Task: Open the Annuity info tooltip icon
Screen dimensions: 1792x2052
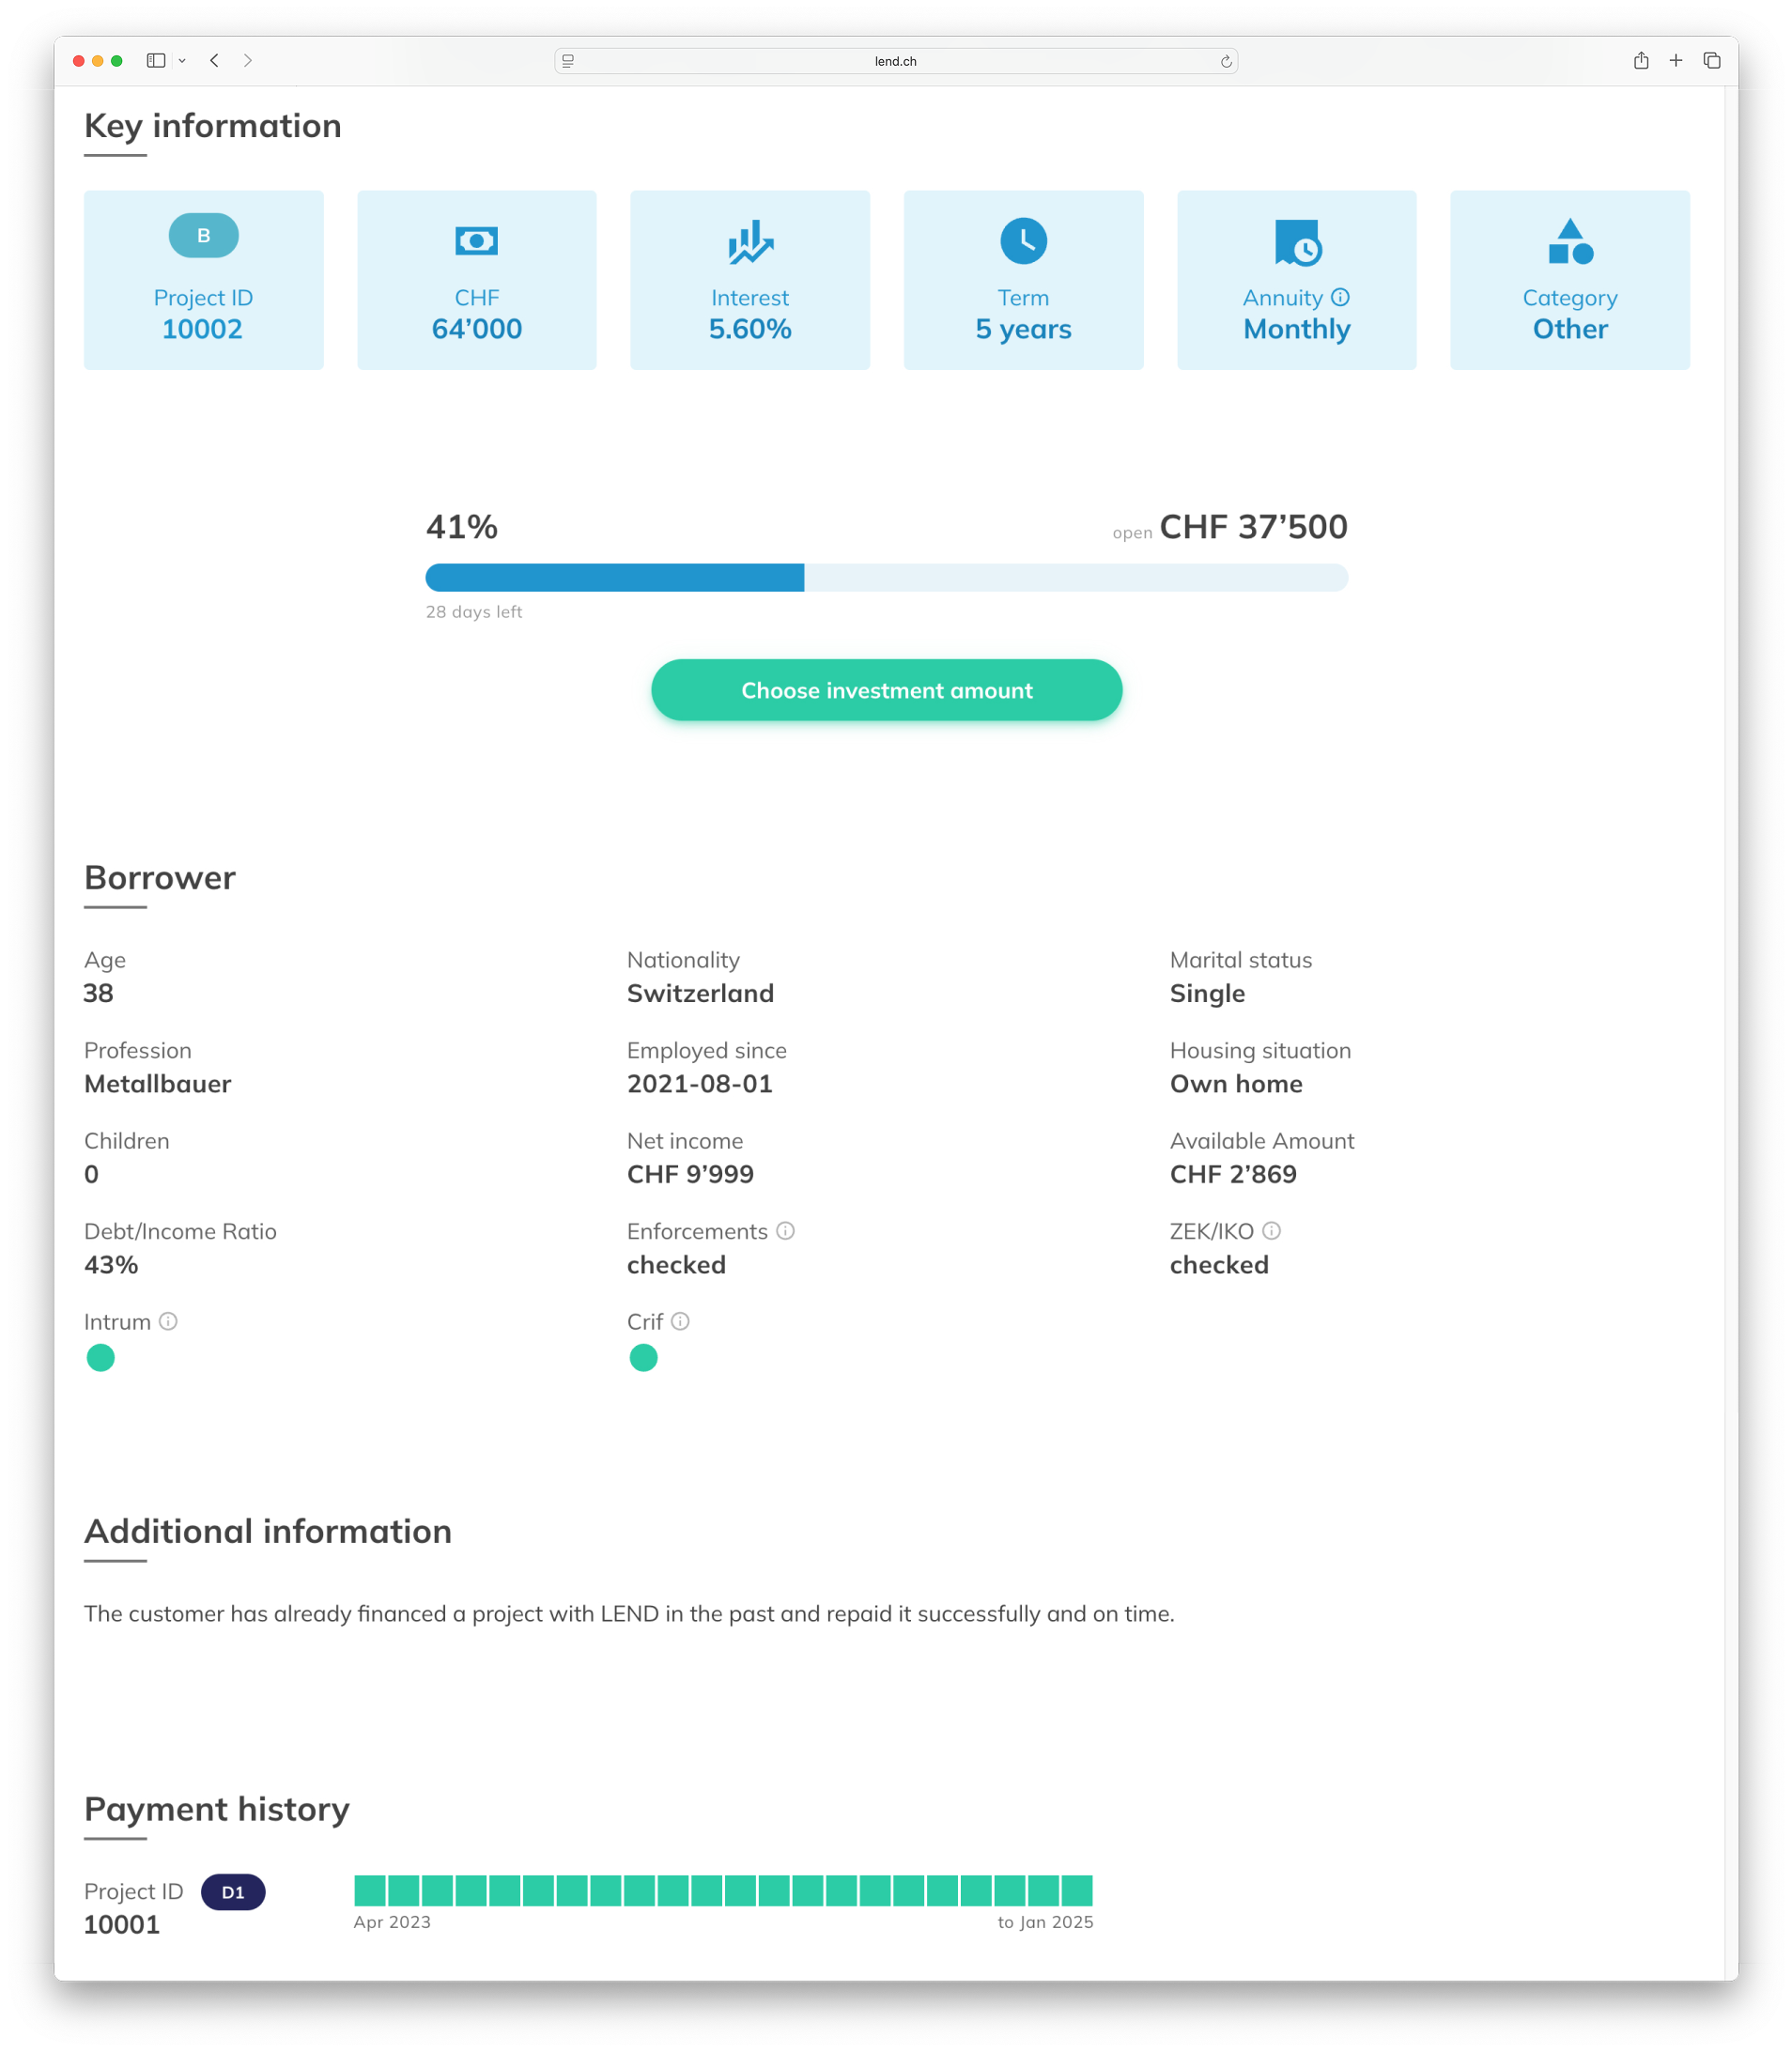Action: [1340, 297]
